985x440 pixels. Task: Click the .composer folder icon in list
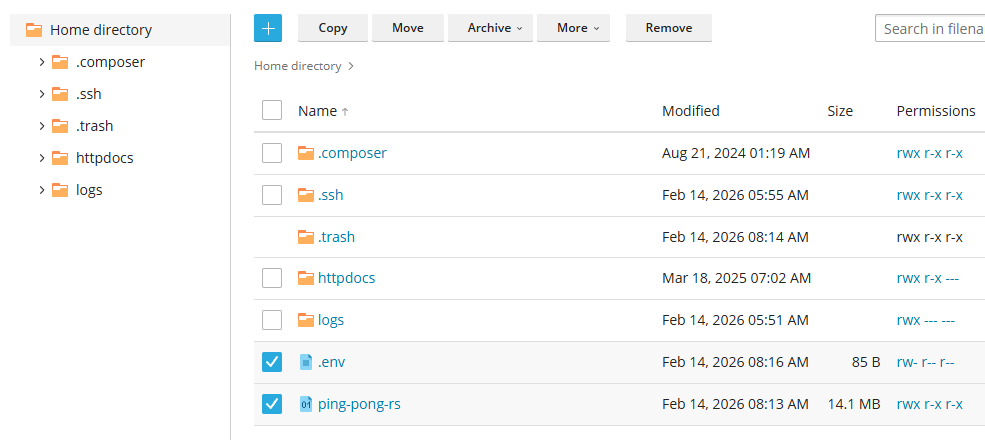pos(306,153)
